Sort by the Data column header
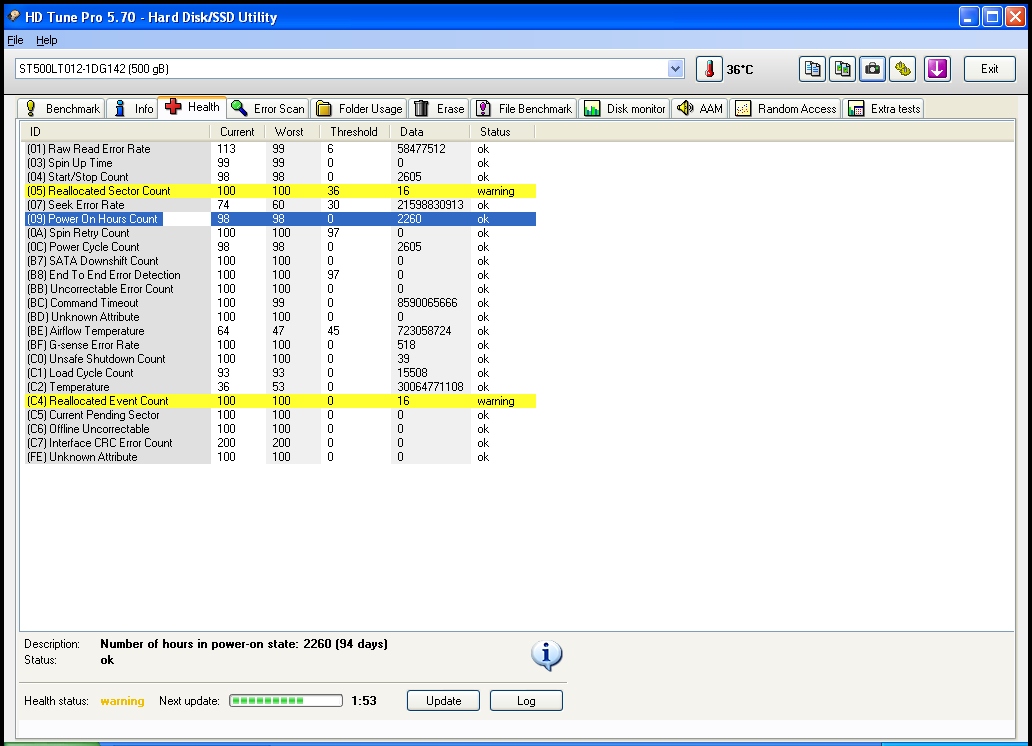Viewport: 1032px width, 746px height. (x=430, y=132)
